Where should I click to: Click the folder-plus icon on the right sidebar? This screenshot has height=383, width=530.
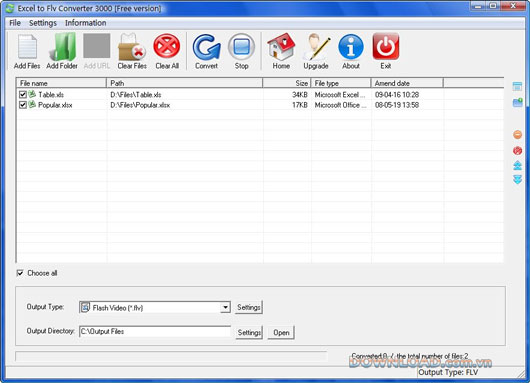(517, 102)
